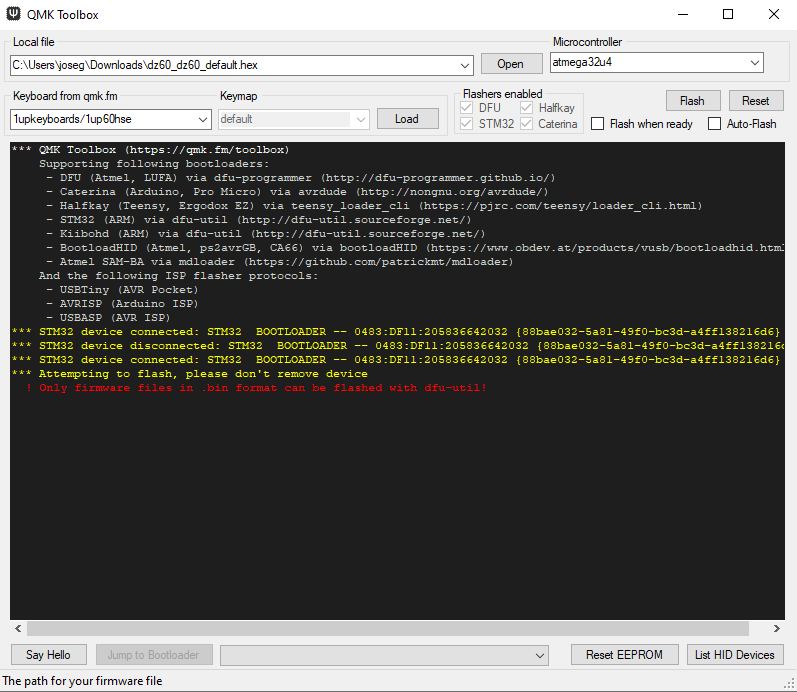The width and height of the screenshot is (797, 692).
Task: Click the log scroll left arrow
Action: (x=18, y=628)
